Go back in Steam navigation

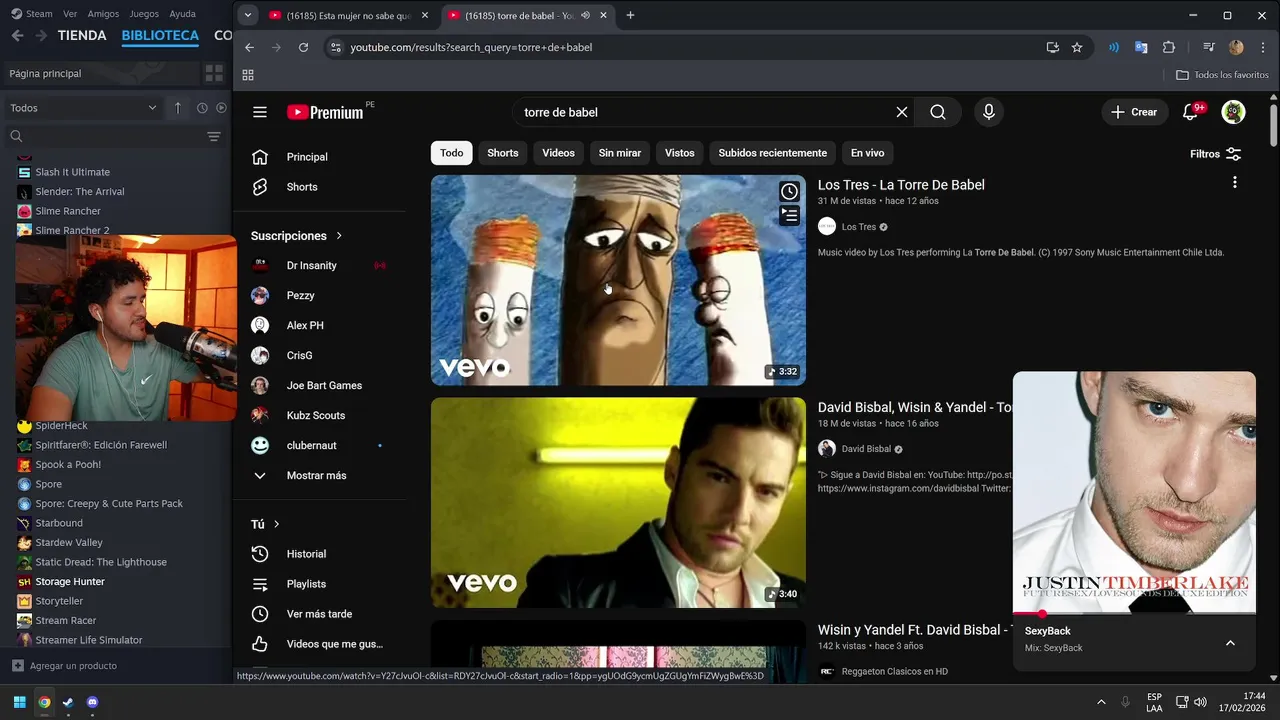(x=17, y=35)
